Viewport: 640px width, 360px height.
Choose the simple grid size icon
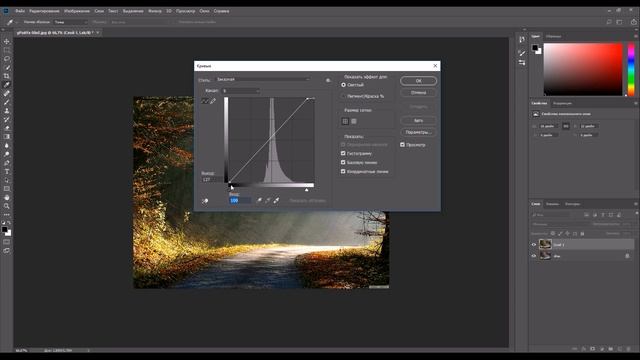pos(345,121)
